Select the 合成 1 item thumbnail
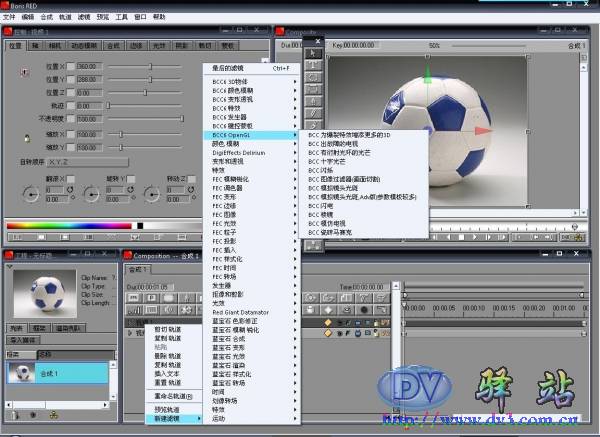Screen dimensions: 600x437 pos(21,373)
